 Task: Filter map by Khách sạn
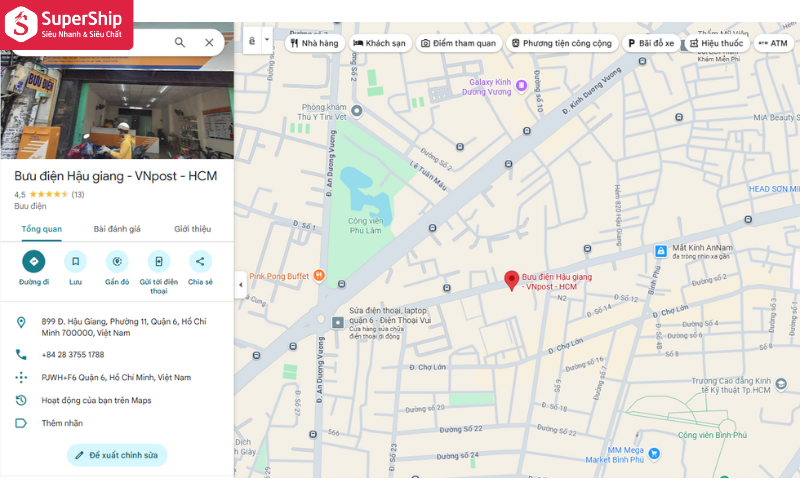380,43
